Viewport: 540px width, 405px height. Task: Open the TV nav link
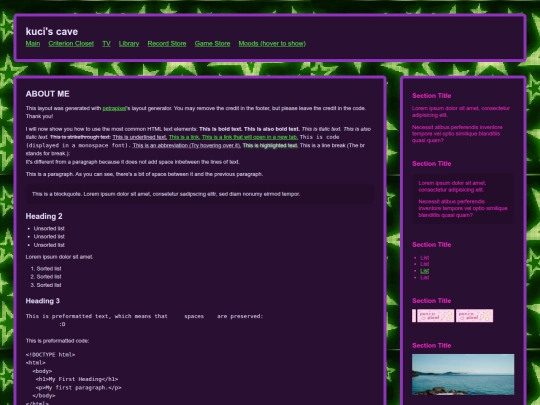(106, 43)
